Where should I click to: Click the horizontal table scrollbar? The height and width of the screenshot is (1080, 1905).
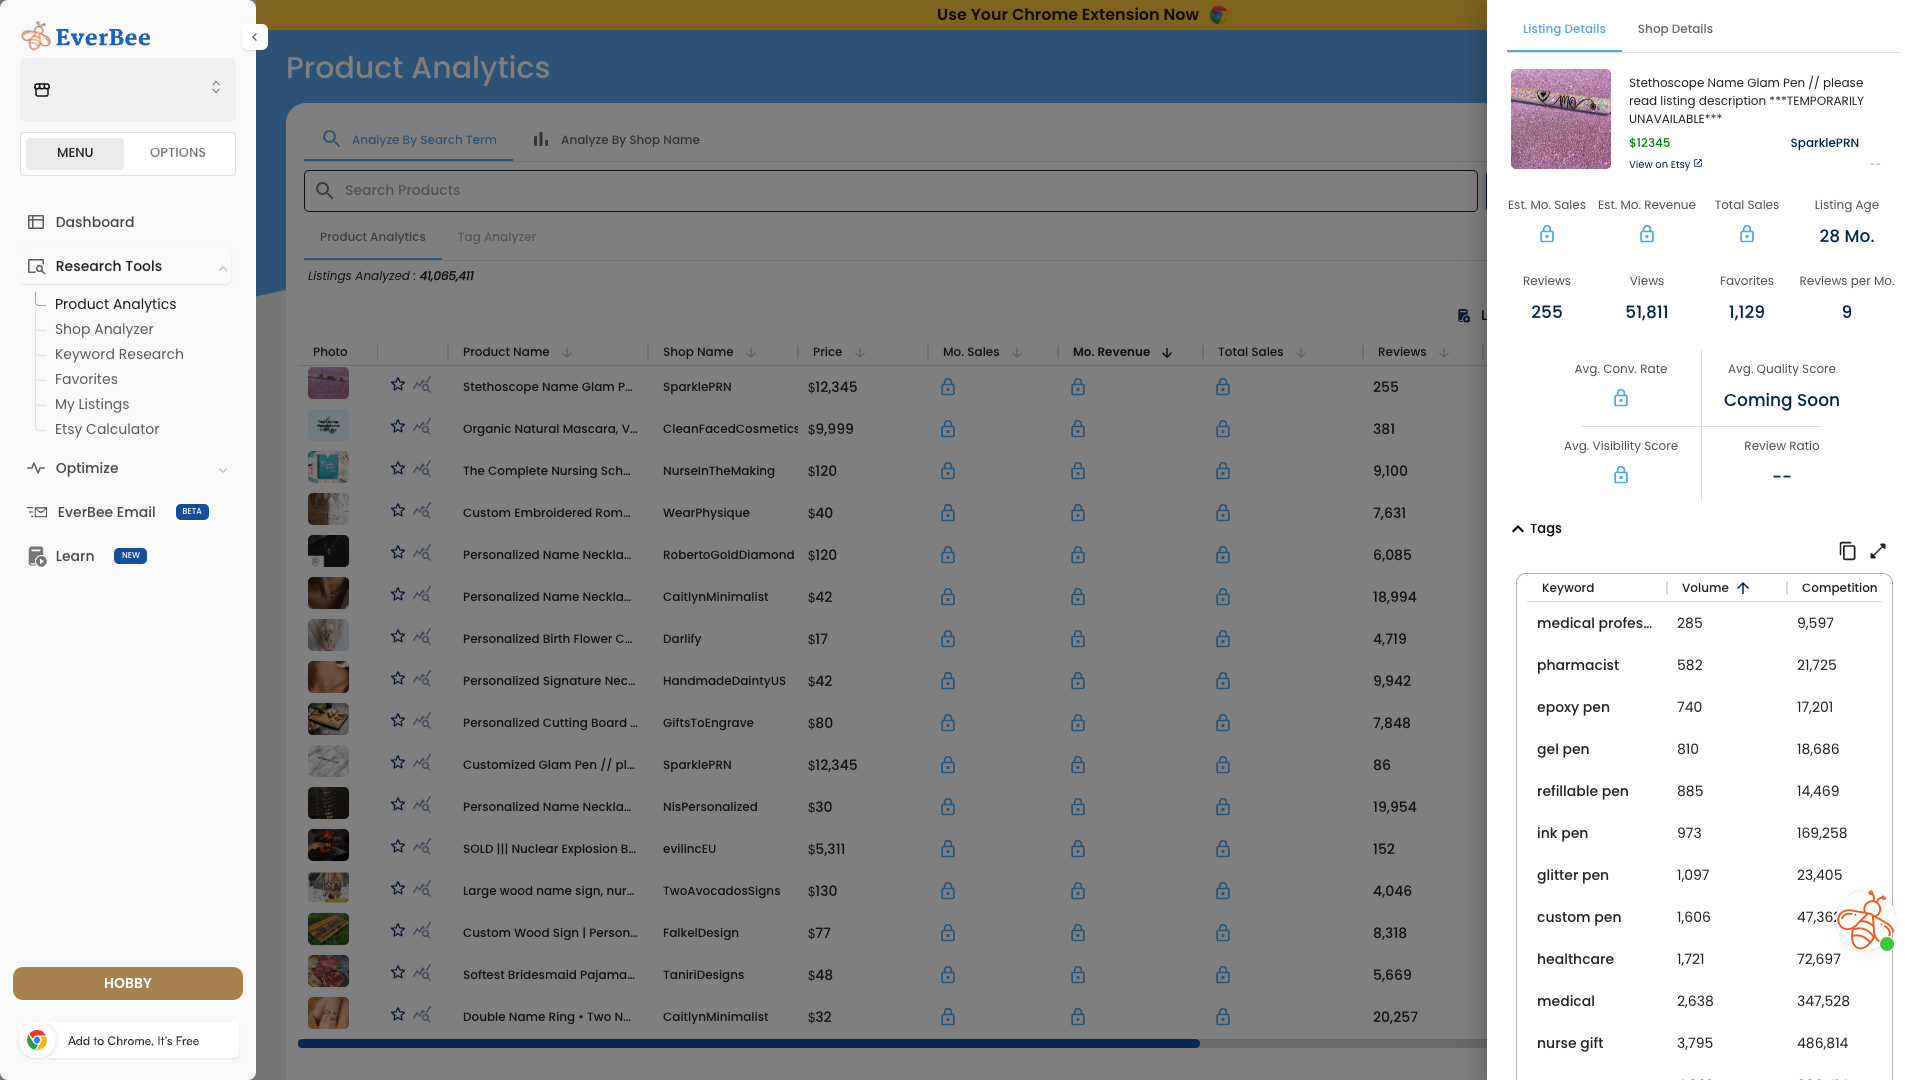pos(748,1044)
